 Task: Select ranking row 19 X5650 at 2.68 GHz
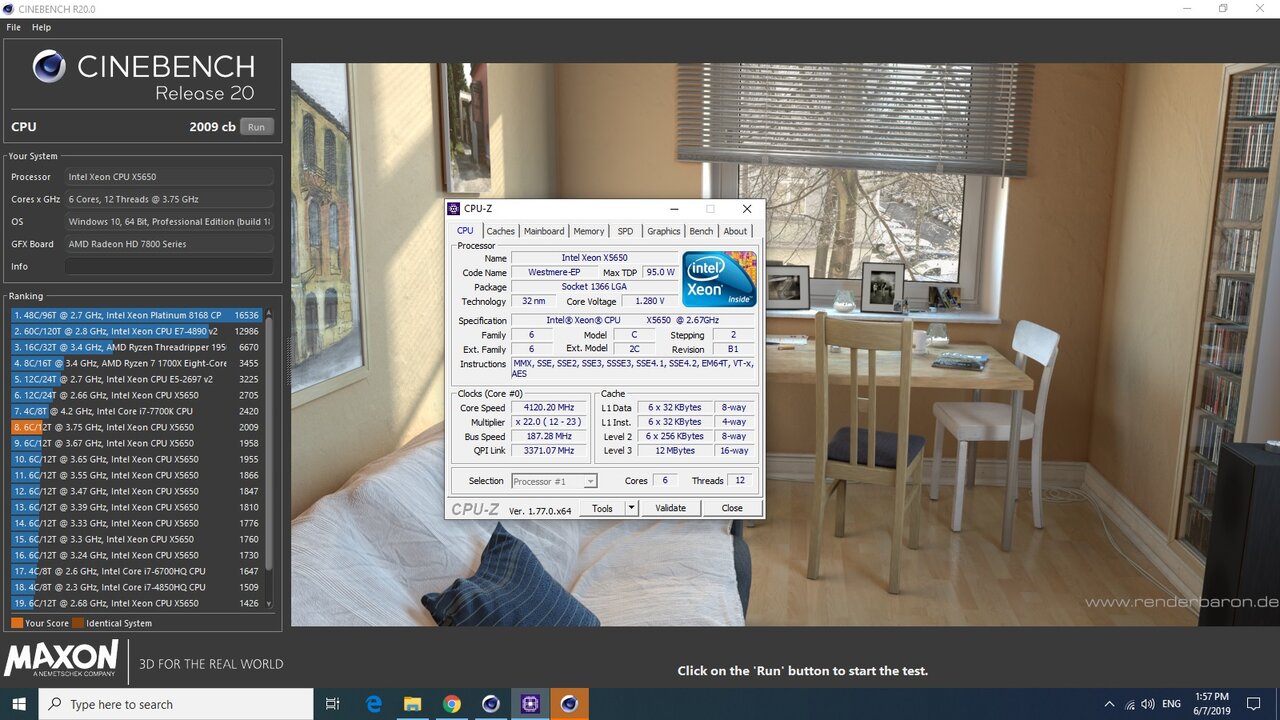click(x=137, y=603)
